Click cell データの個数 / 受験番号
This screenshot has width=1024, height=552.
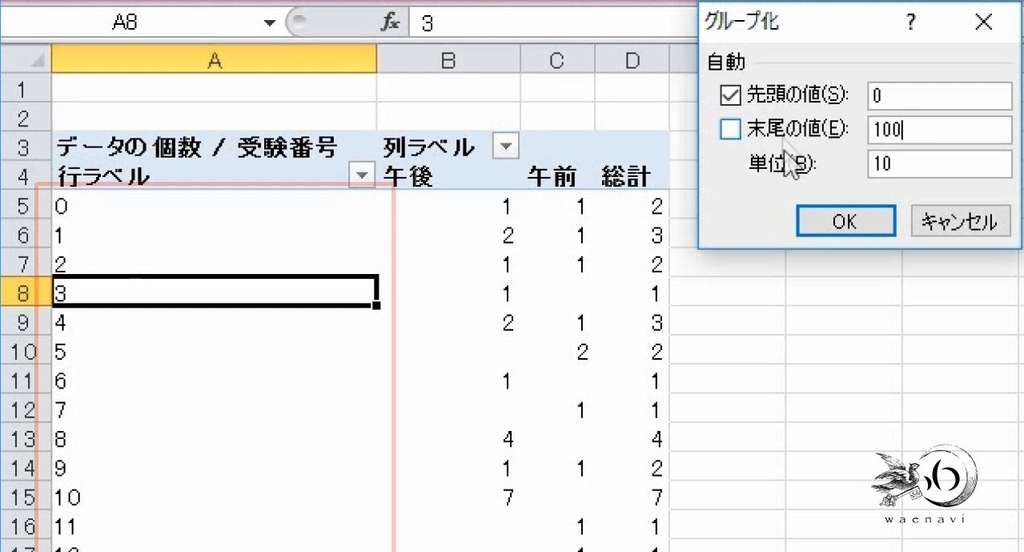(214, 147)
